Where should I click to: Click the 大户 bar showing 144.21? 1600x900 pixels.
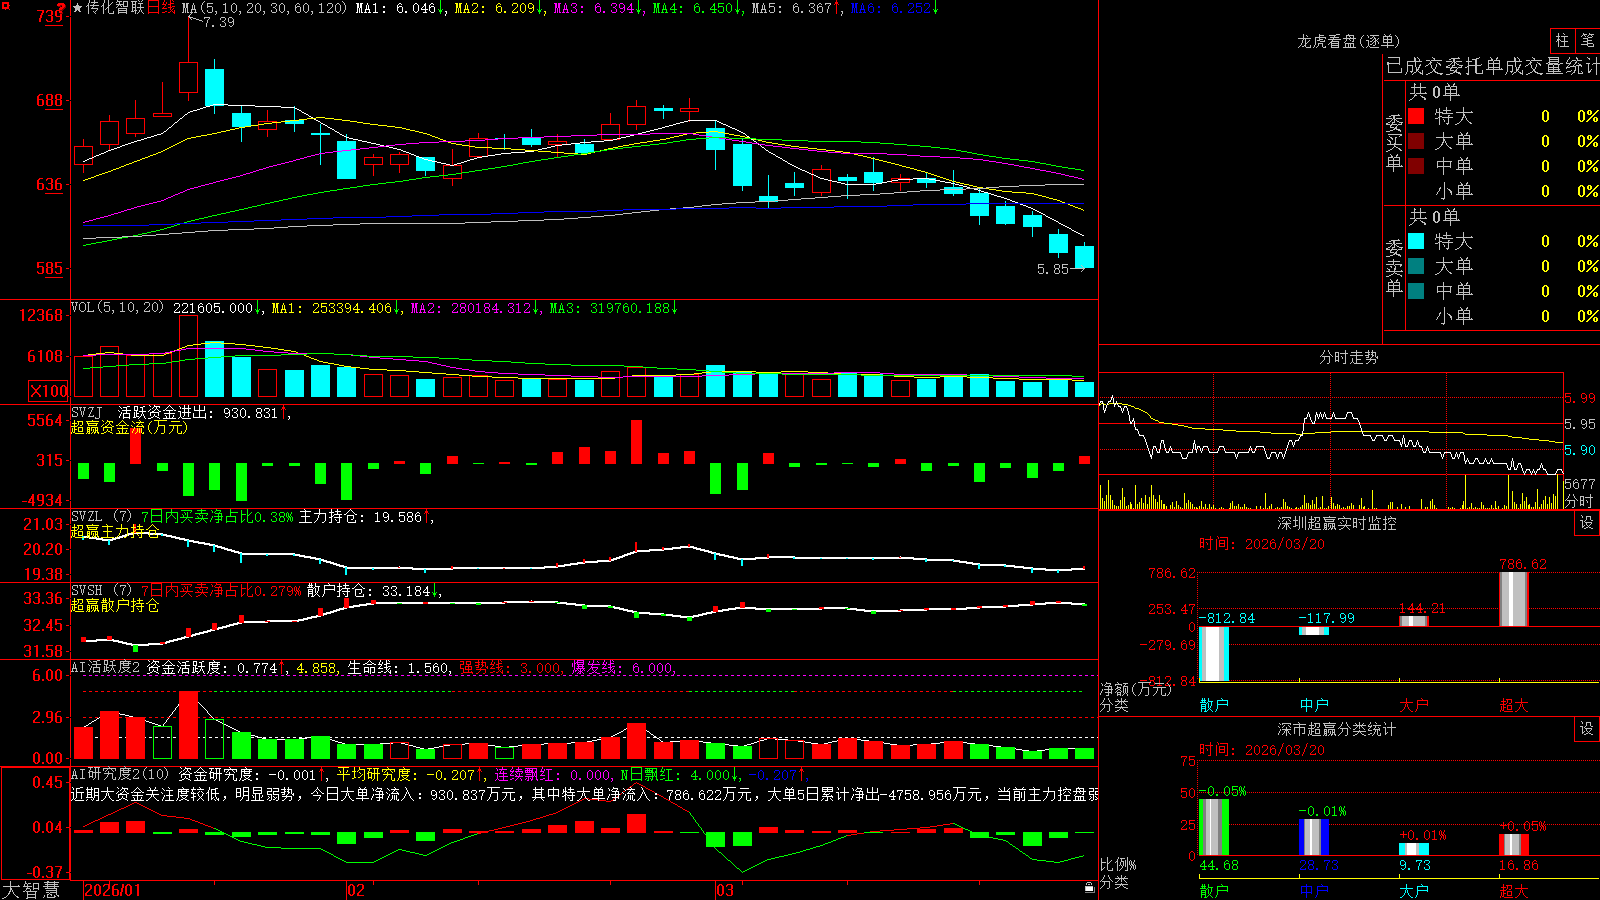tap(1413, 621)
